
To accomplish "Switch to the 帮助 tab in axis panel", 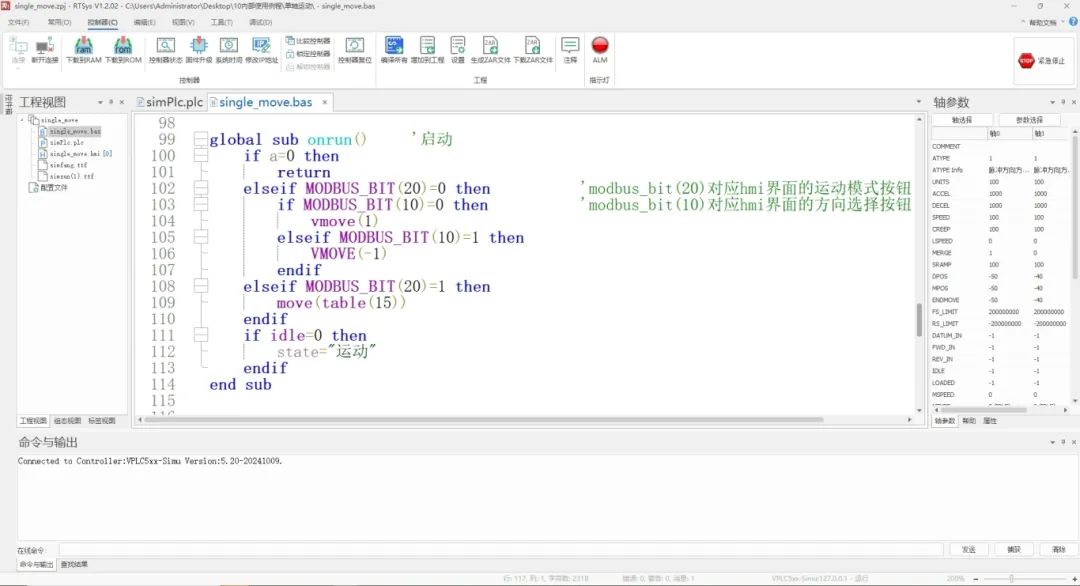I will 969,421.
